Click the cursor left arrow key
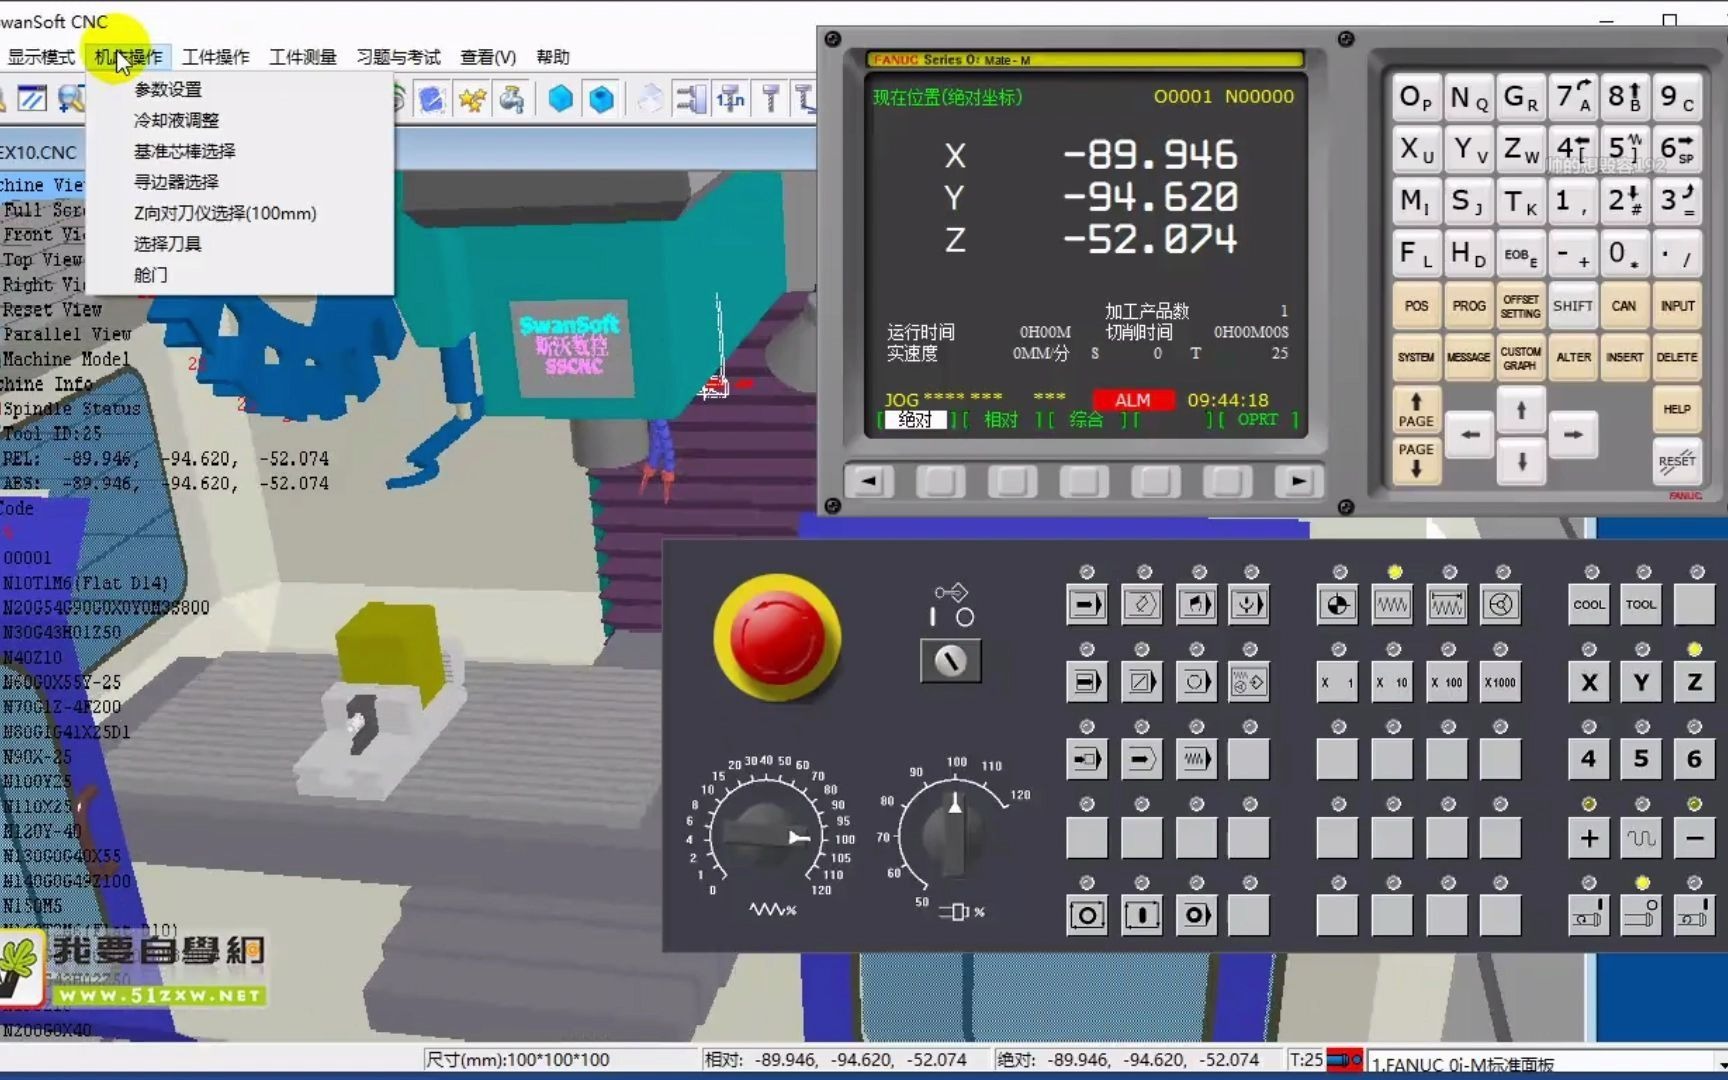 (1469, 435)
